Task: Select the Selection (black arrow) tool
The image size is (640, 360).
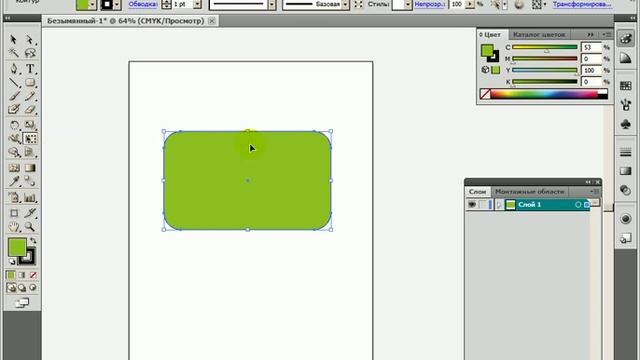Action: click(x=13, y=40)
